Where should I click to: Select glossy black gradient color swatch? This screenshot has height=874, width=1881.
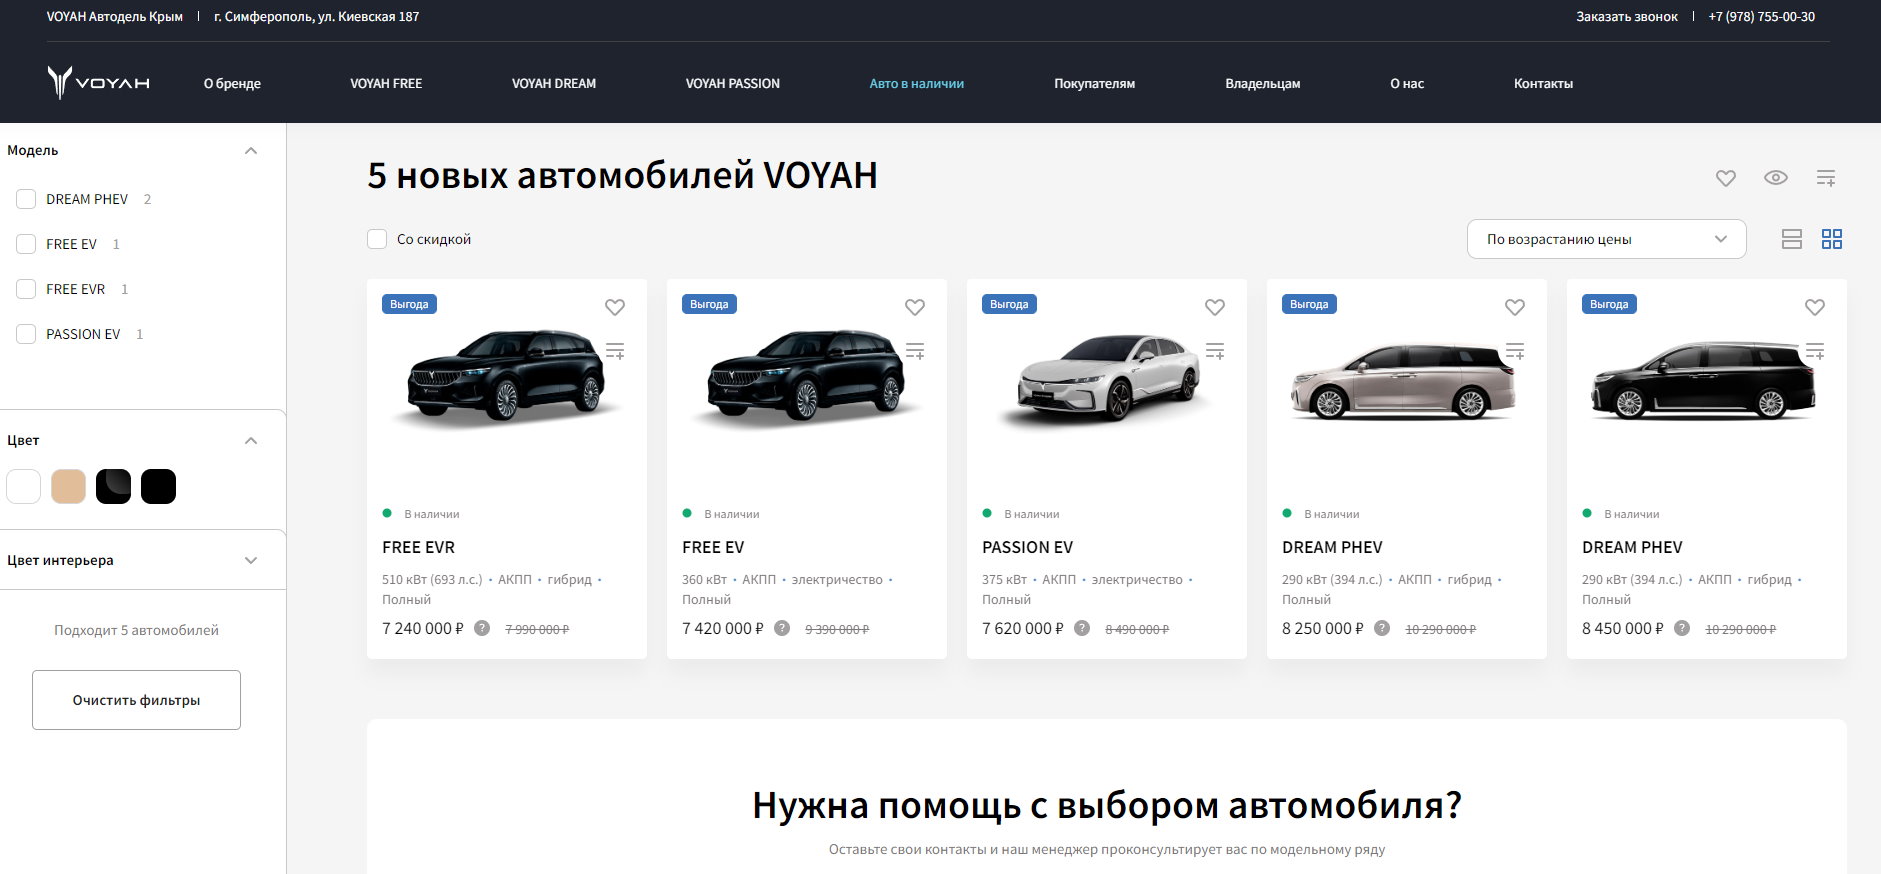[x=113, y=486]
